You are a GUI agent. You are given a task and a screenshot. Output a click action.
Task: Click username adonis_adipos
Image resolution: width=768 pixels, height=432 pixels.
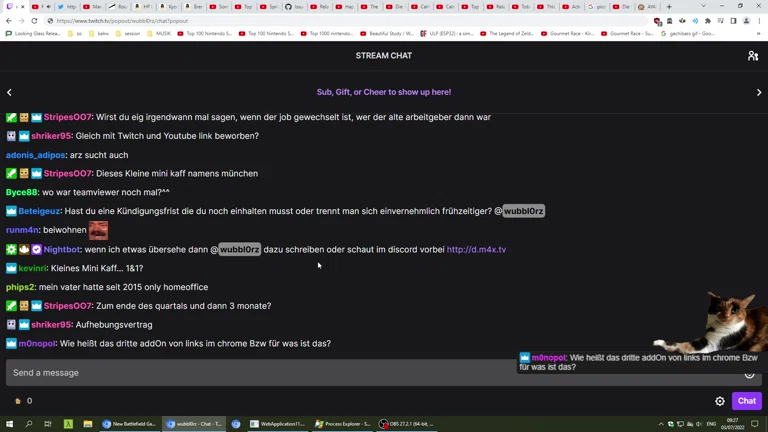coord(35,155)
